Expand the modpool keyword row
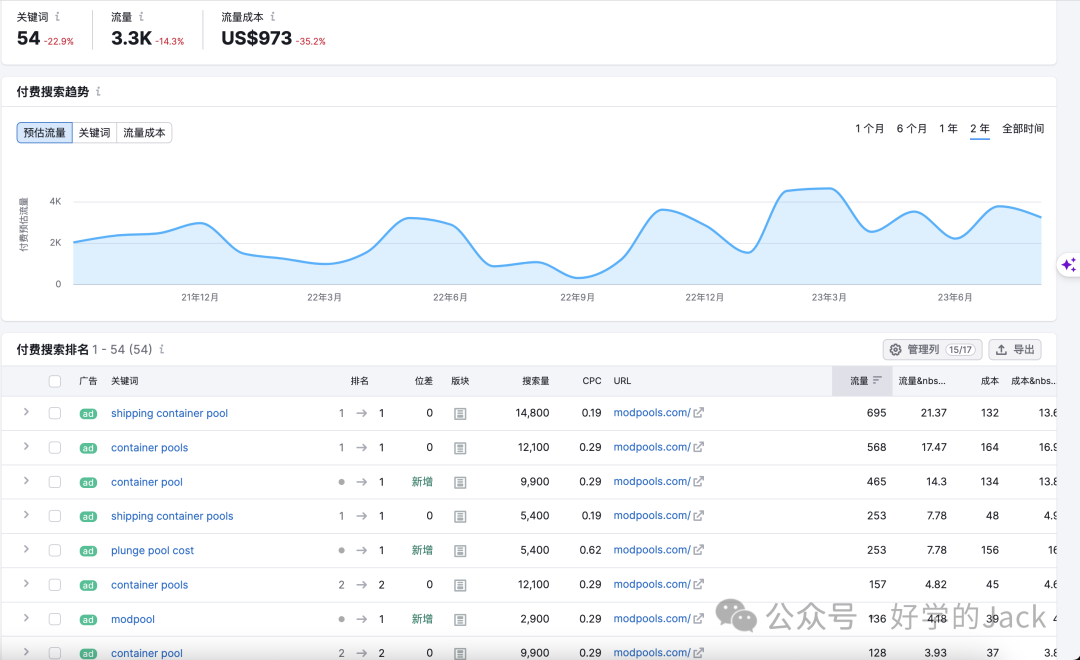Screen dimensions: 1080x660 click(x=26, y=618)
